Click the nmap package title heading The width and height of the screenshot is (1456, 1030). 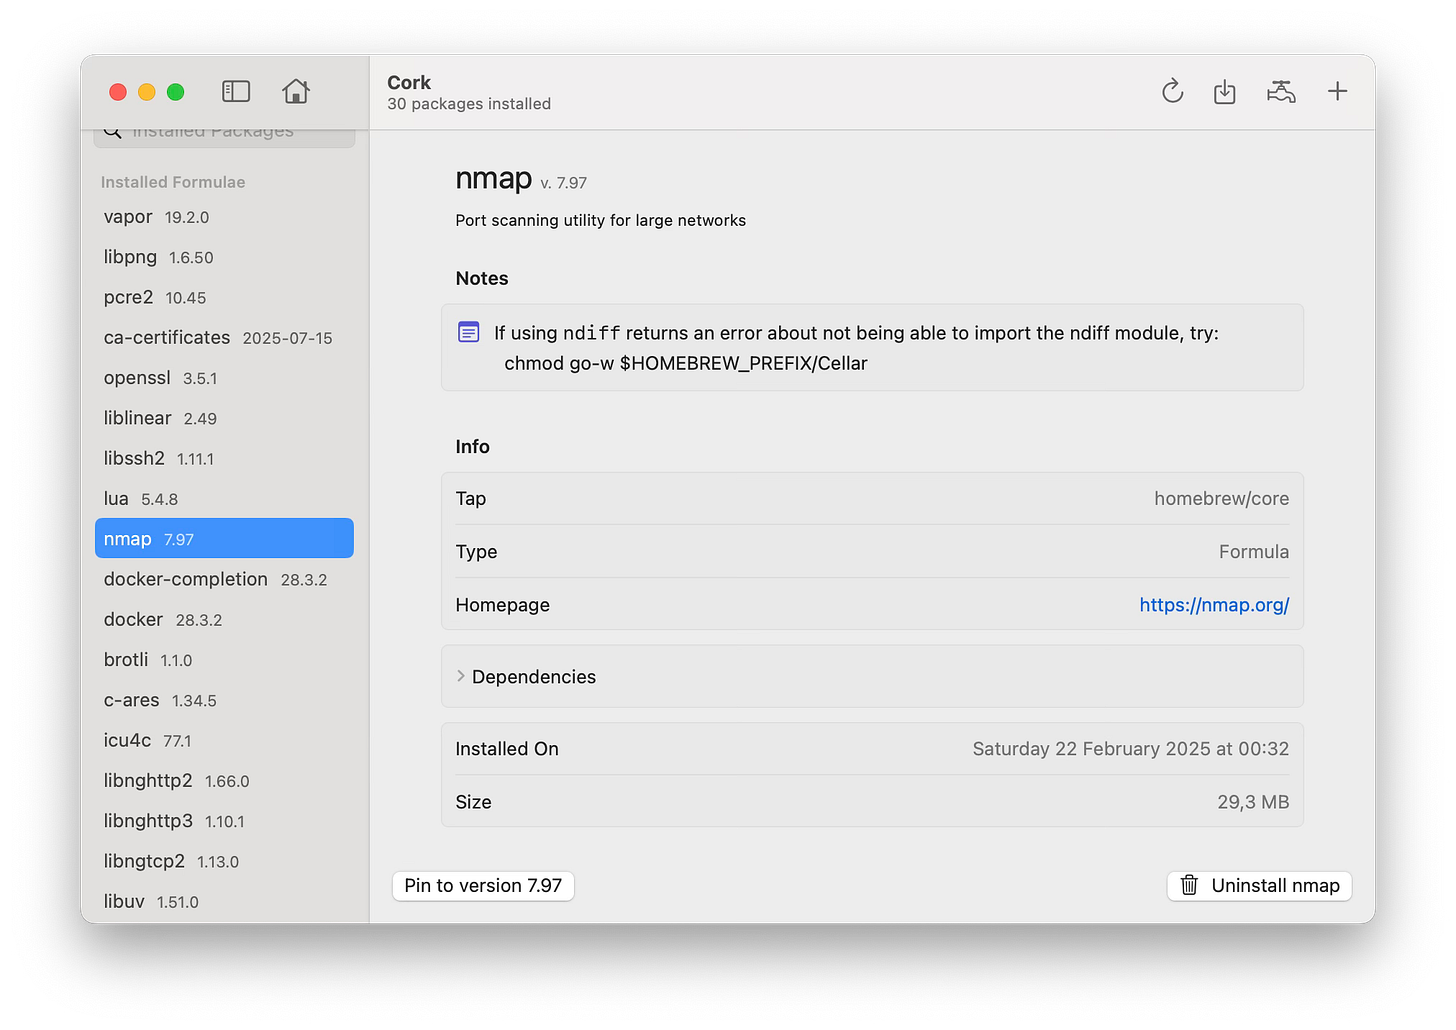[x=494, y=178]
